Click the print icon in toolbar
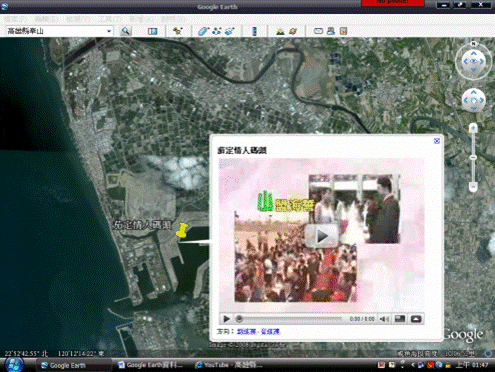Image resolution: width=495 pixels, height=372 pixels. (331, 31)
